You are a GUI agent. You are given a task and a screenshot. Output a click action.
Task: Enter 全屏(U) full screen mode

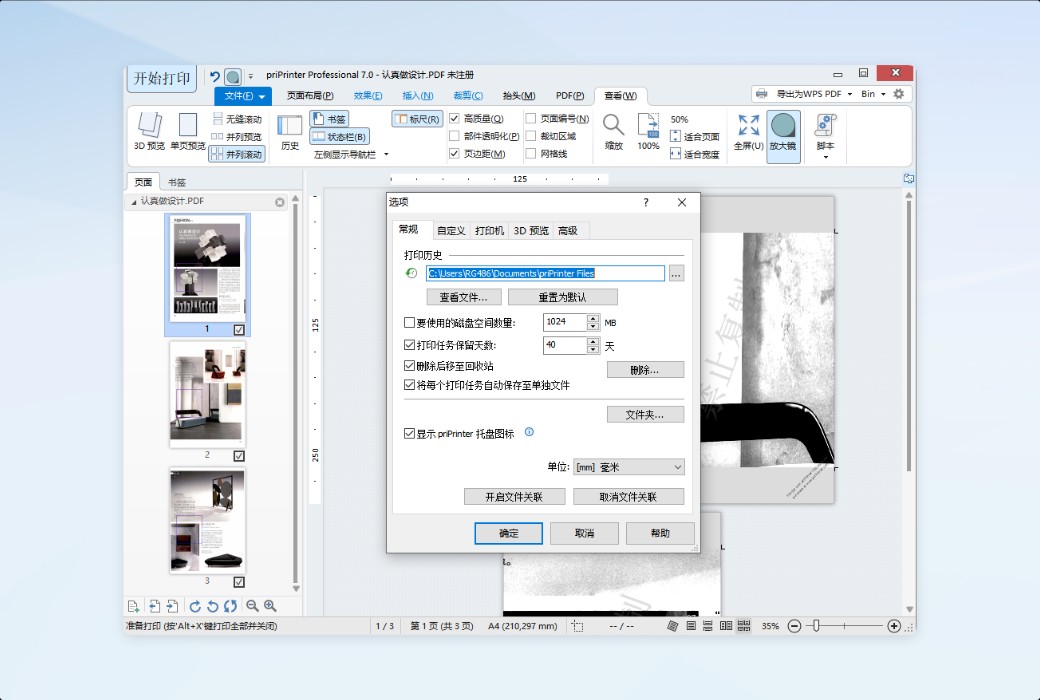[x=749, y=131]
